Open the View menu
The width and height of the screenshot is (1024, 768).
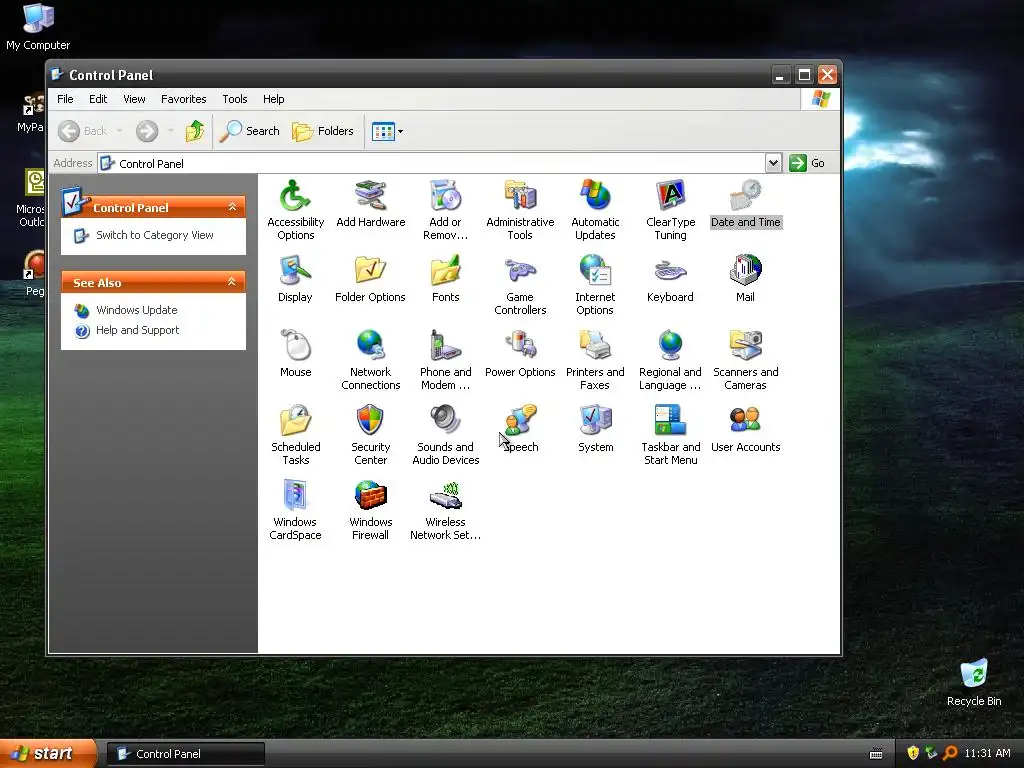coord(134,99)
